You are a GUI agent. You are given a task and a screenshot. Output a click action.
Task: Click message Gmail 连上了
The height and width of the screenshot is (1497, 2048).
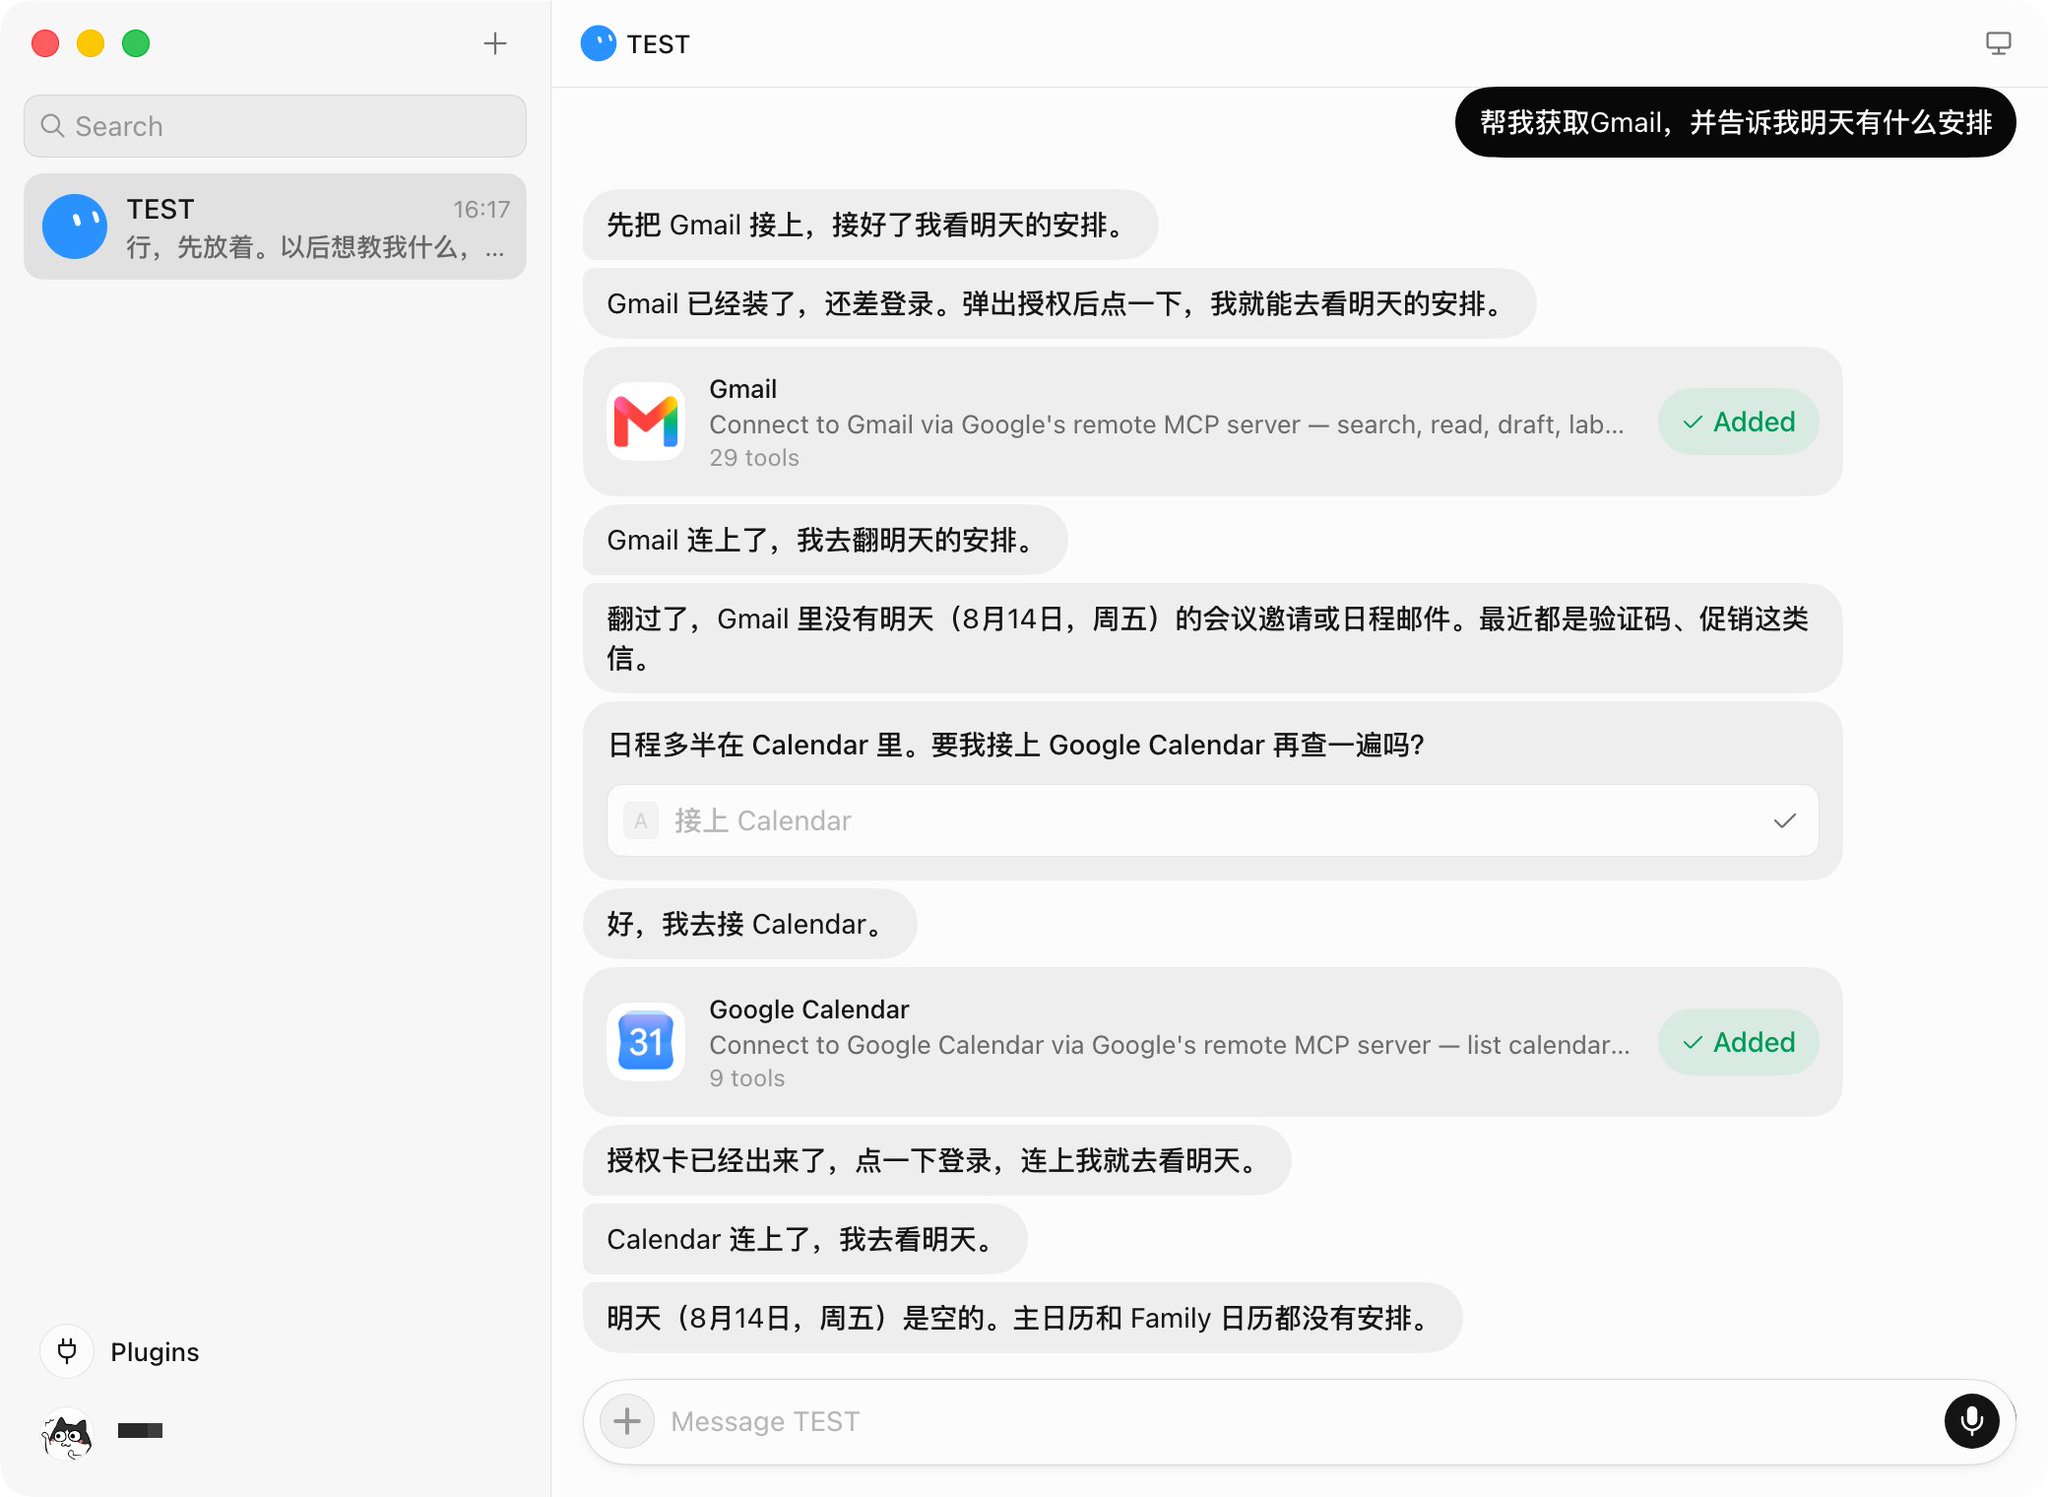825,540
